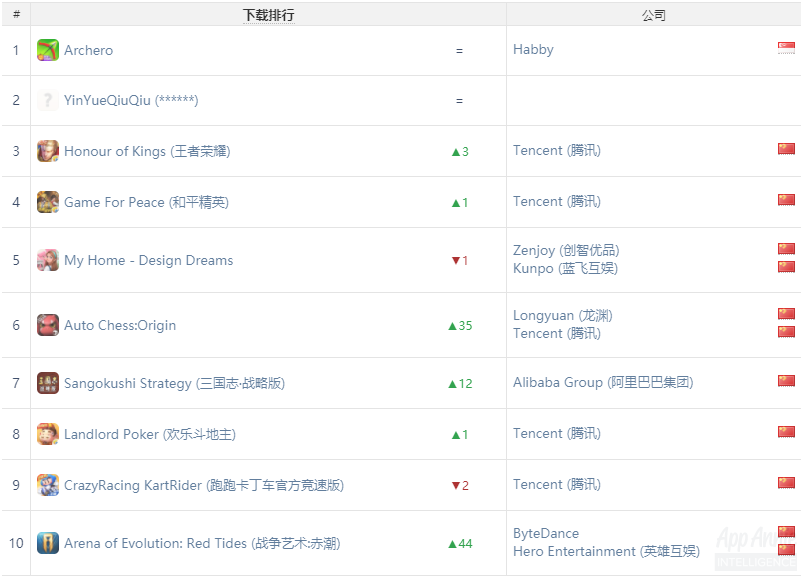Open the YinYueQiuQiu (******) link

click(x=131, y=100)
